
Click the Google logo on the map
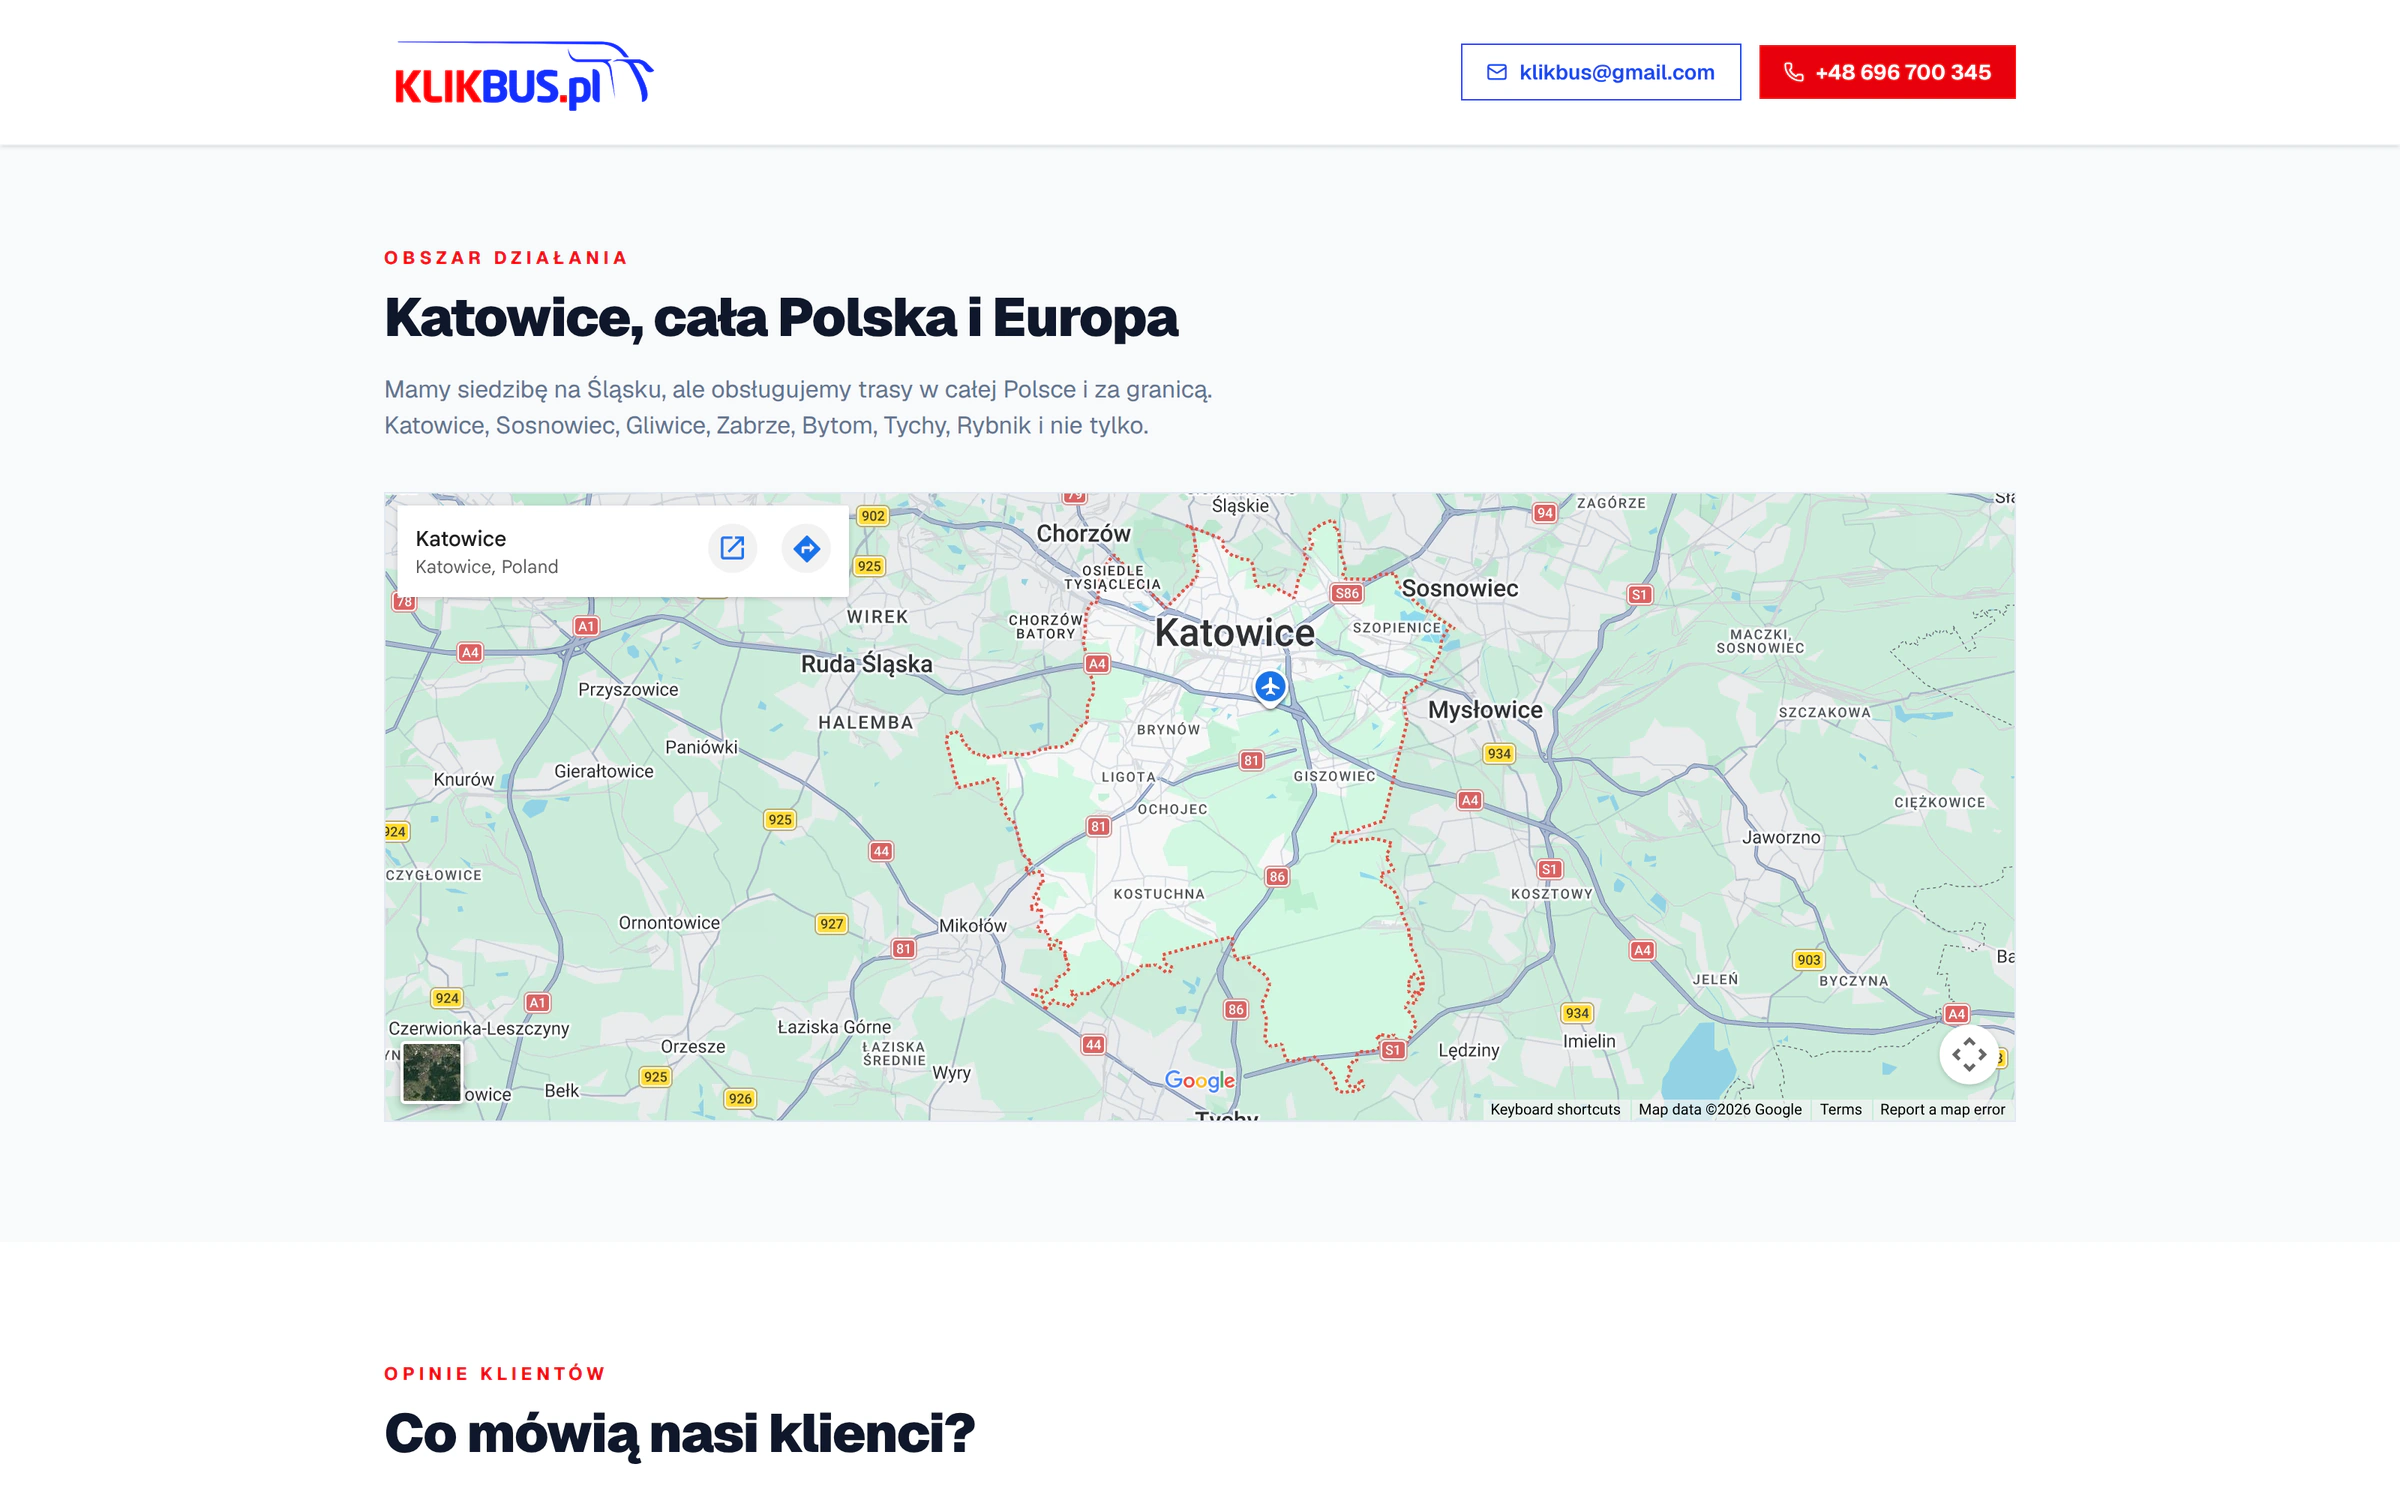[1200, 1080]
